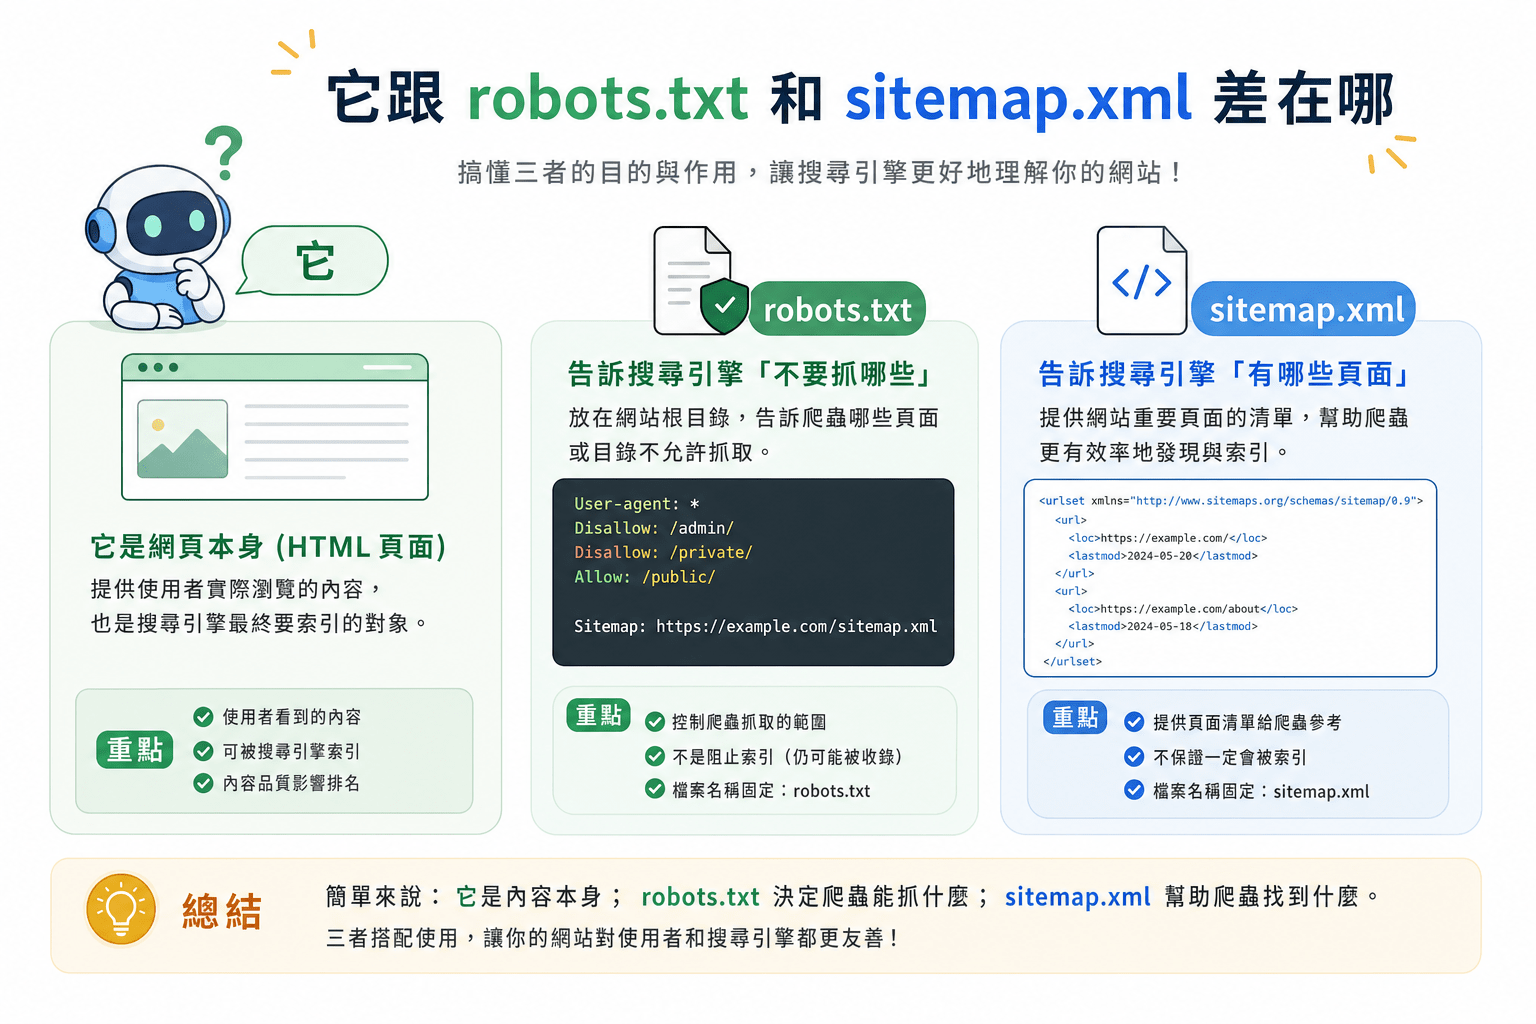Click checkmark beside 內容品質影響排名
This screenshot has height=1024, width=1536.
pyautogui.click(x=203, y=783)
